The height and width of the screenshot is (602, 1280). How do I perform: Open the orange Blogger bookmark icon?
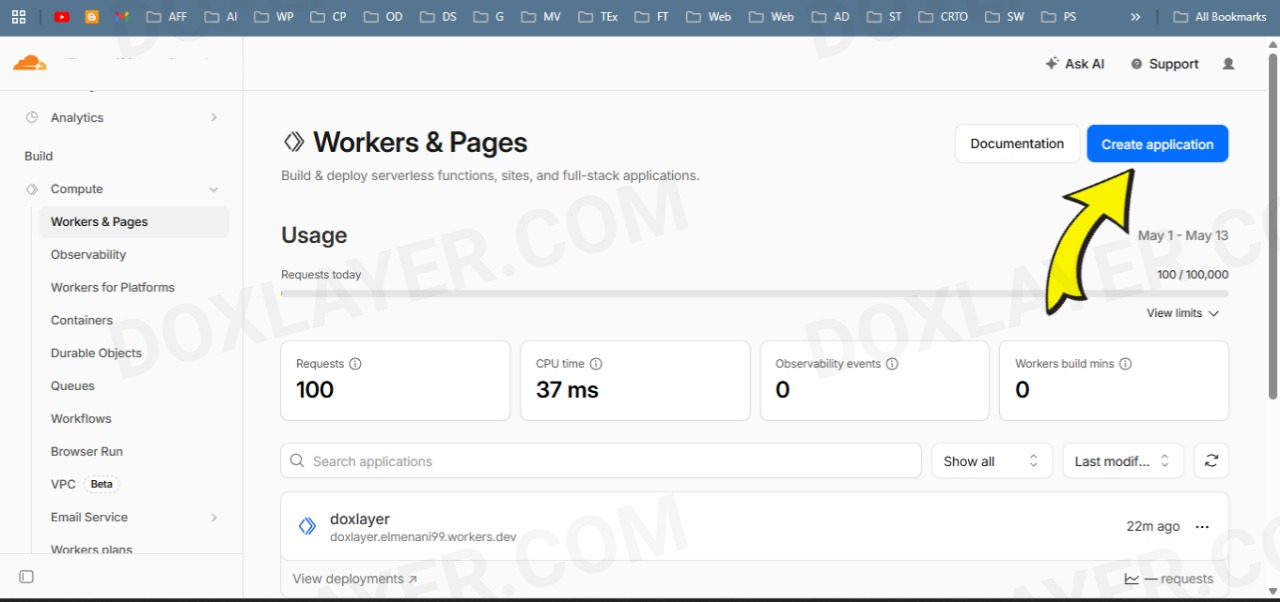click(x=92, y=17)
